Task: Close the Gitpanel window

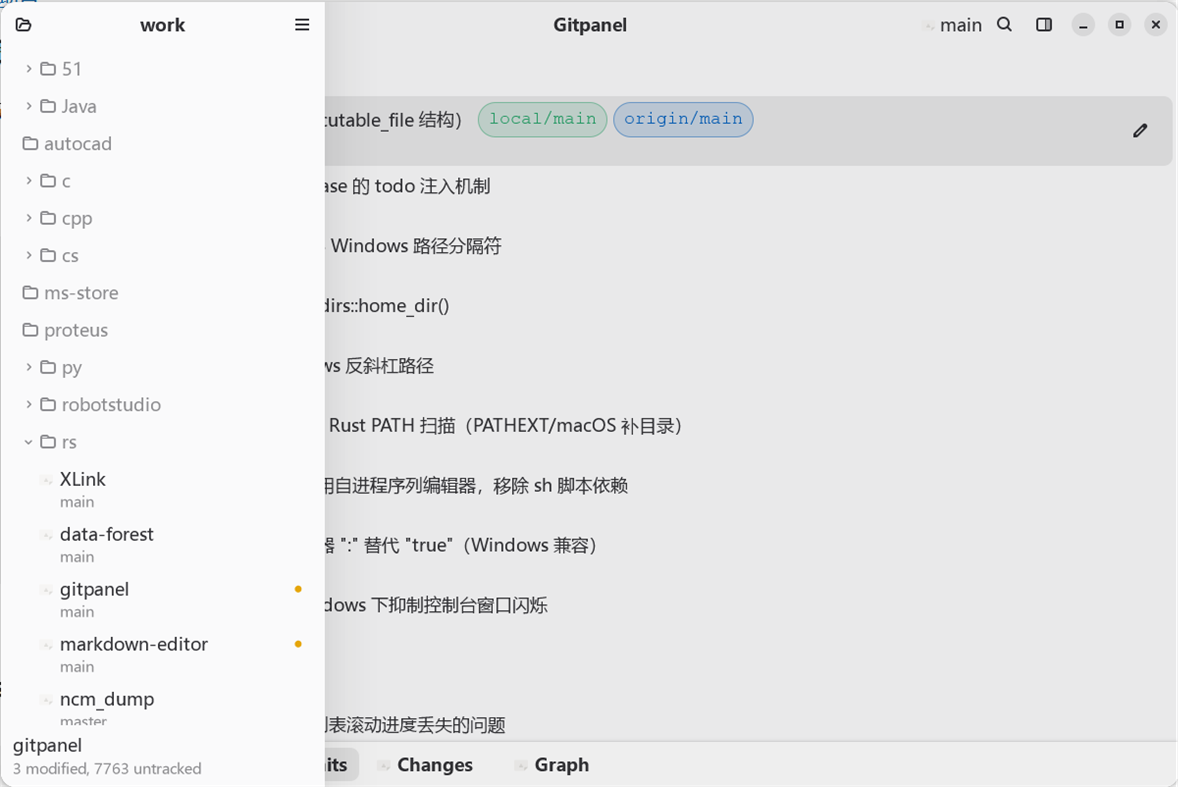Action: pos(1155,25)
